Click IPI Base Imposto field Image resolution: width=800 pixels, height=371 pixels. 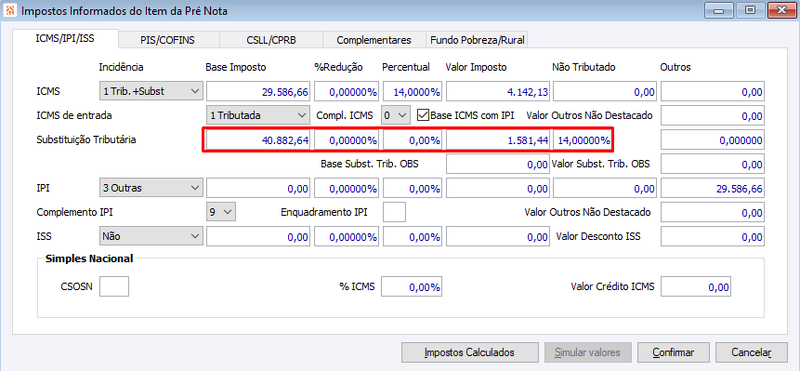[258, 188]
